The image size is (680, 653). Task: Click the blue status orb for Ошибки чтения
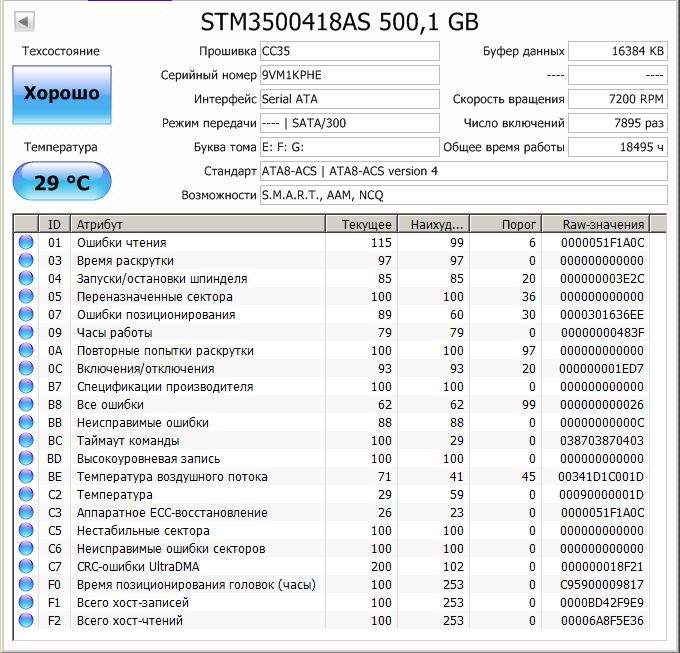coord(26,243)
